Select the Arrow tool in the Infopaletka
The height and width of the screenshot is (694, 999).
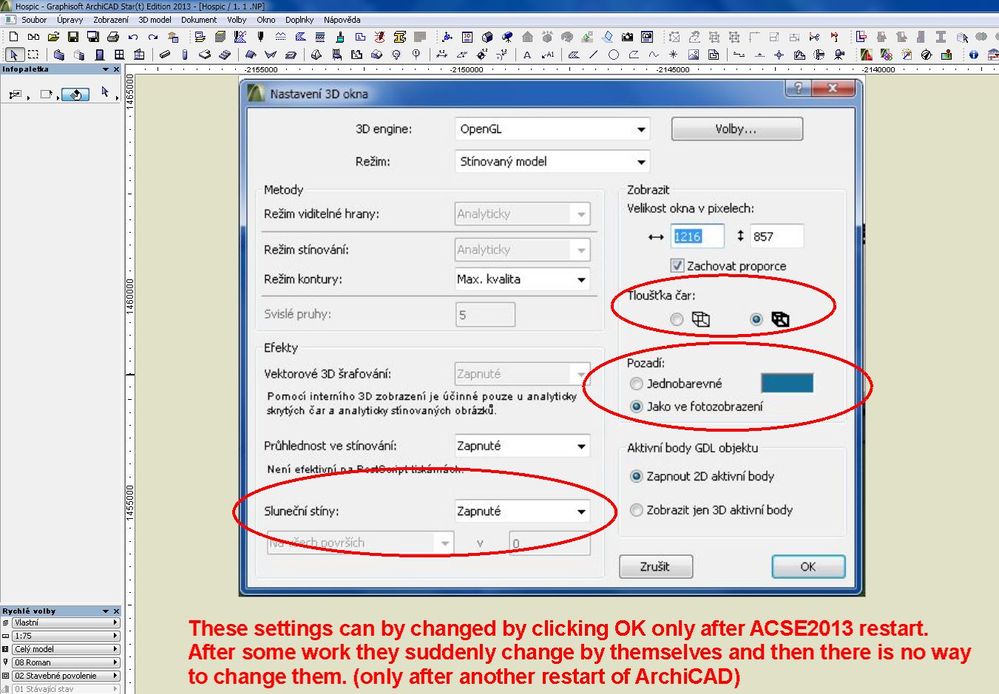(x=104, y=92)
